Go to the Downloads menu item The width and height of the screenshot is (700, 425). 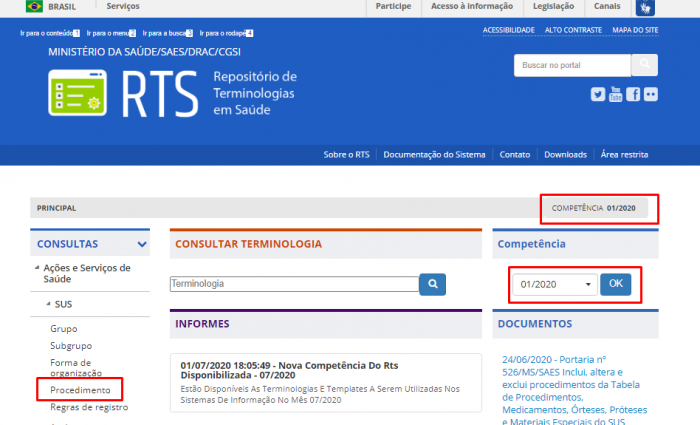point(565,155)
